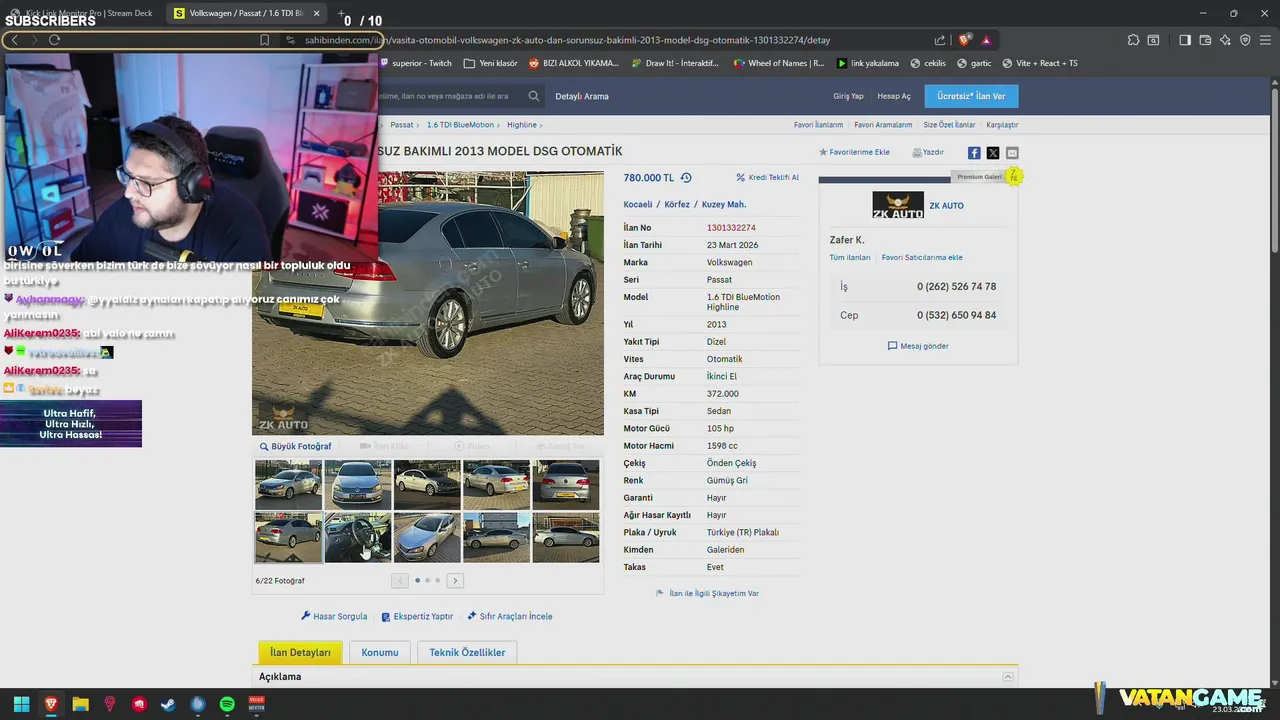Select the Volkswagen / Passat browser tab

248,13
